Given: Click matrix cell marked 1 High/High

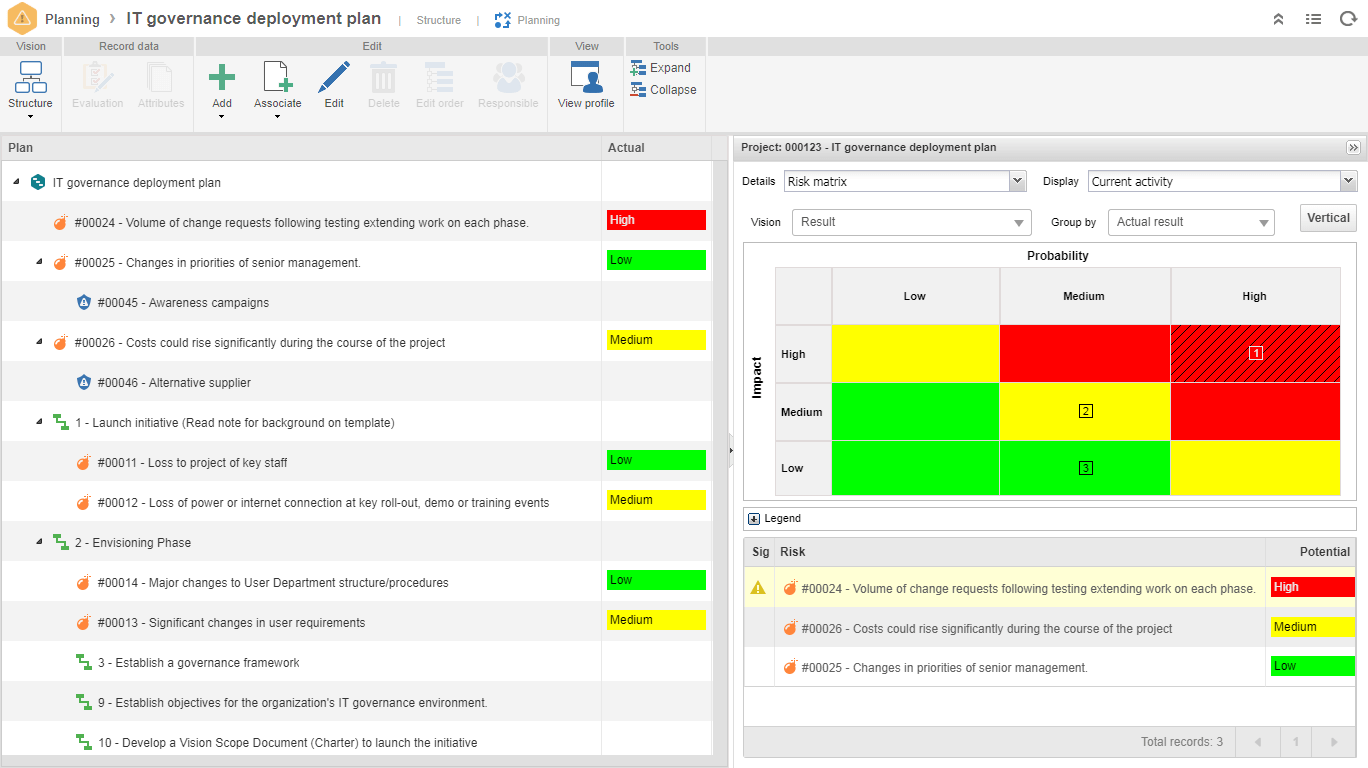Looking at the screenshot, I should pos(1256,353).
